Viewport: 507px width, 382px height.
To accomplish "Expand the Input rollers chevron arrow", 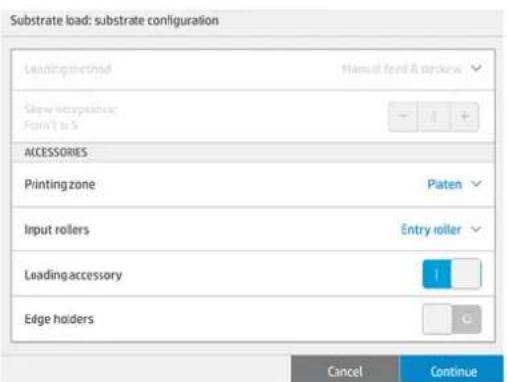I will pos(476,229).
